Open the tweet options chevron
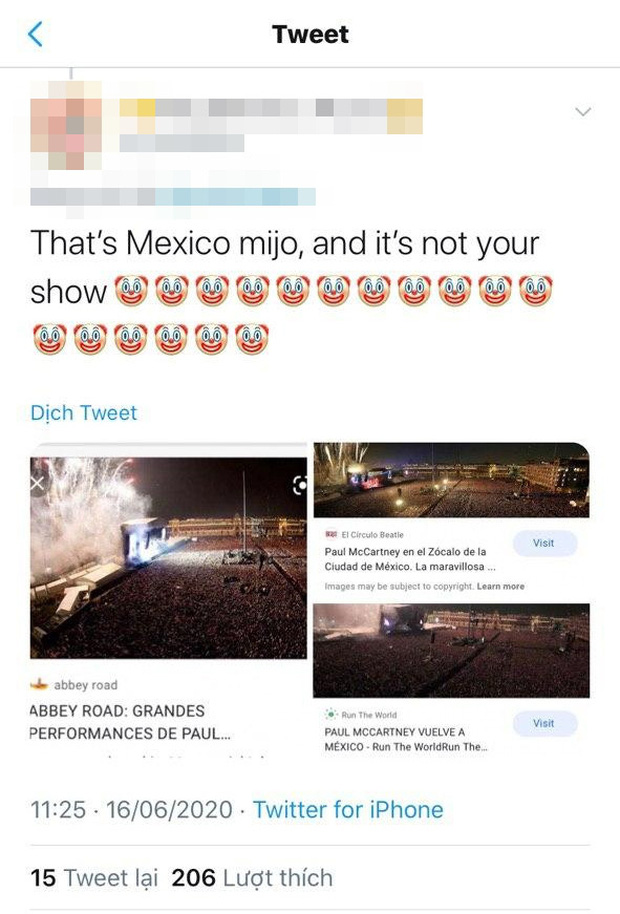 pyautogui.click(x=583, y=111)
